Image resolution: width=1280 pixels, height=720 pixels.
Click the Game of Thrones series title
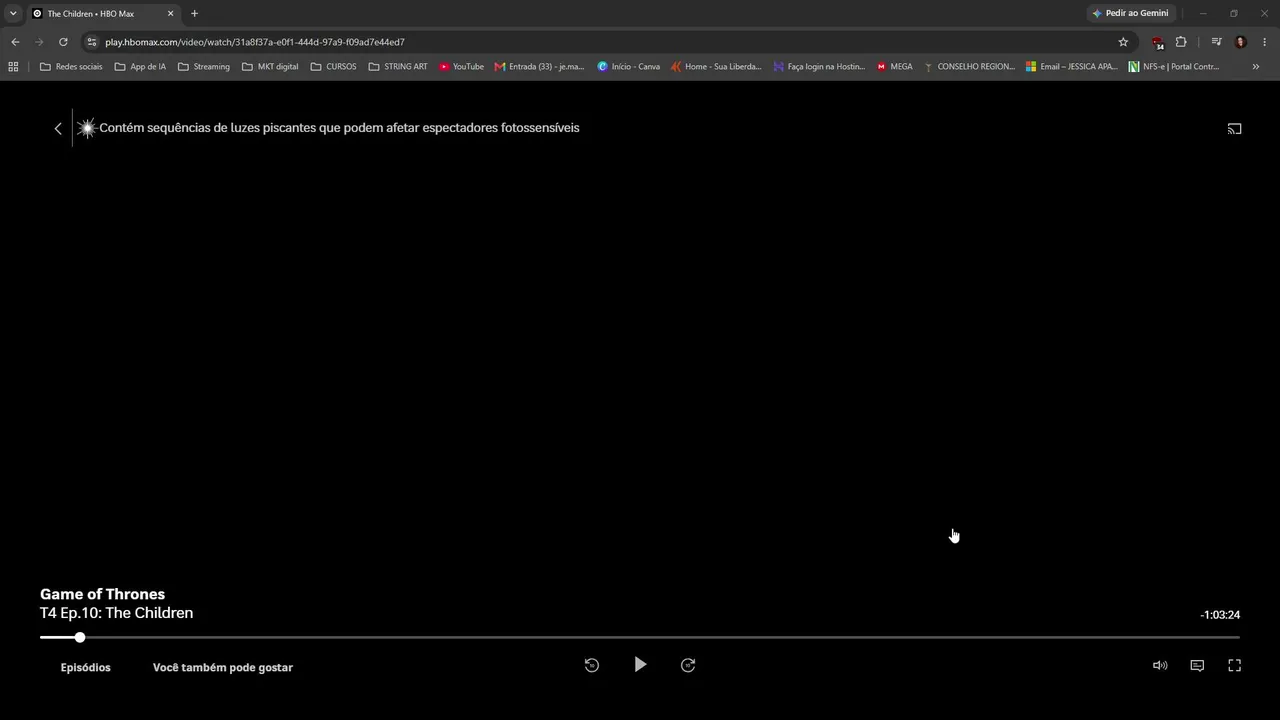pos(102,594)
